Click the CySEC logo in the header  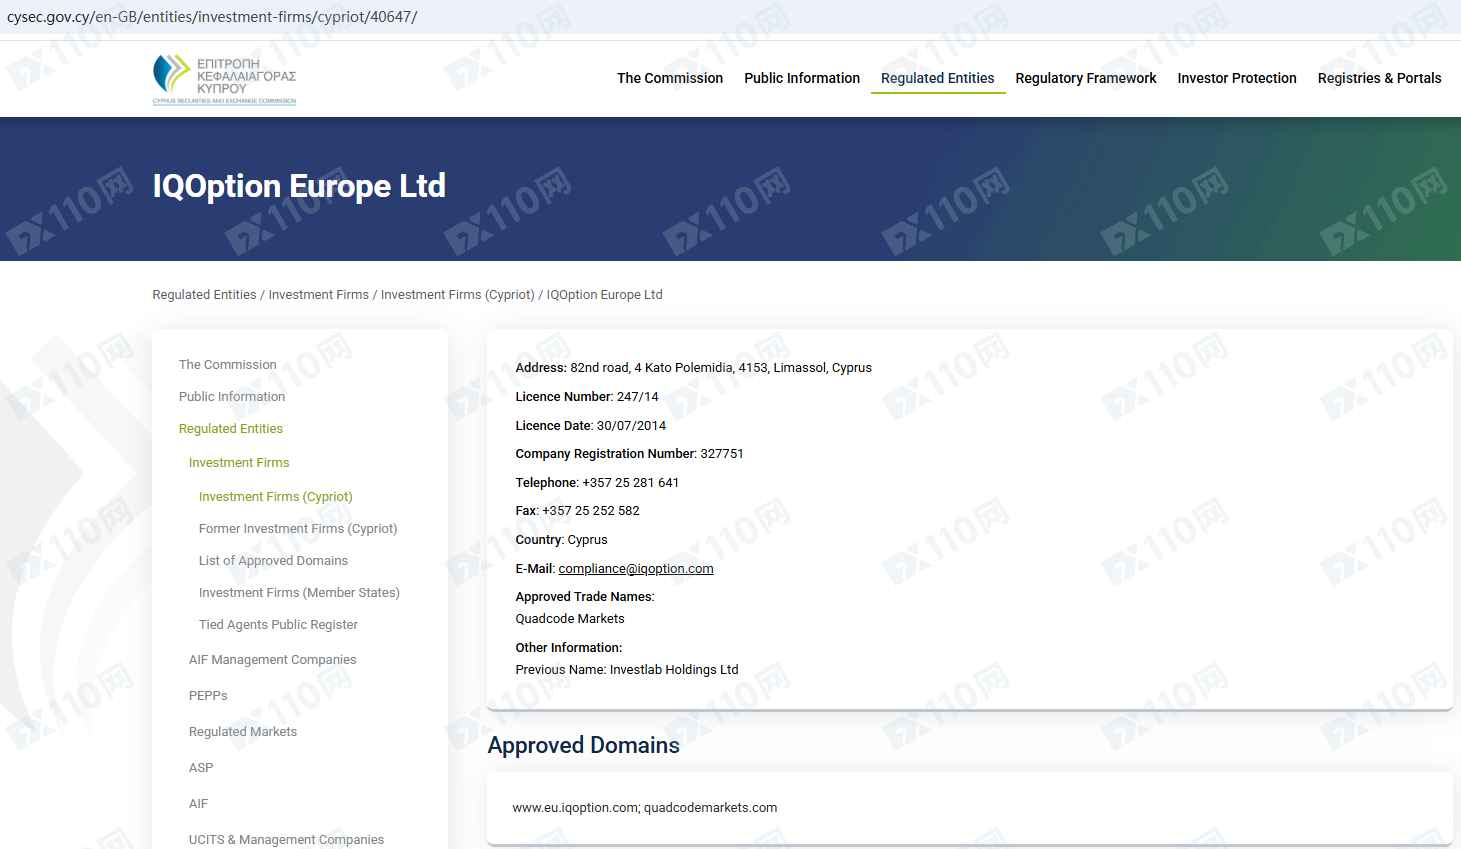coord(224,79)
